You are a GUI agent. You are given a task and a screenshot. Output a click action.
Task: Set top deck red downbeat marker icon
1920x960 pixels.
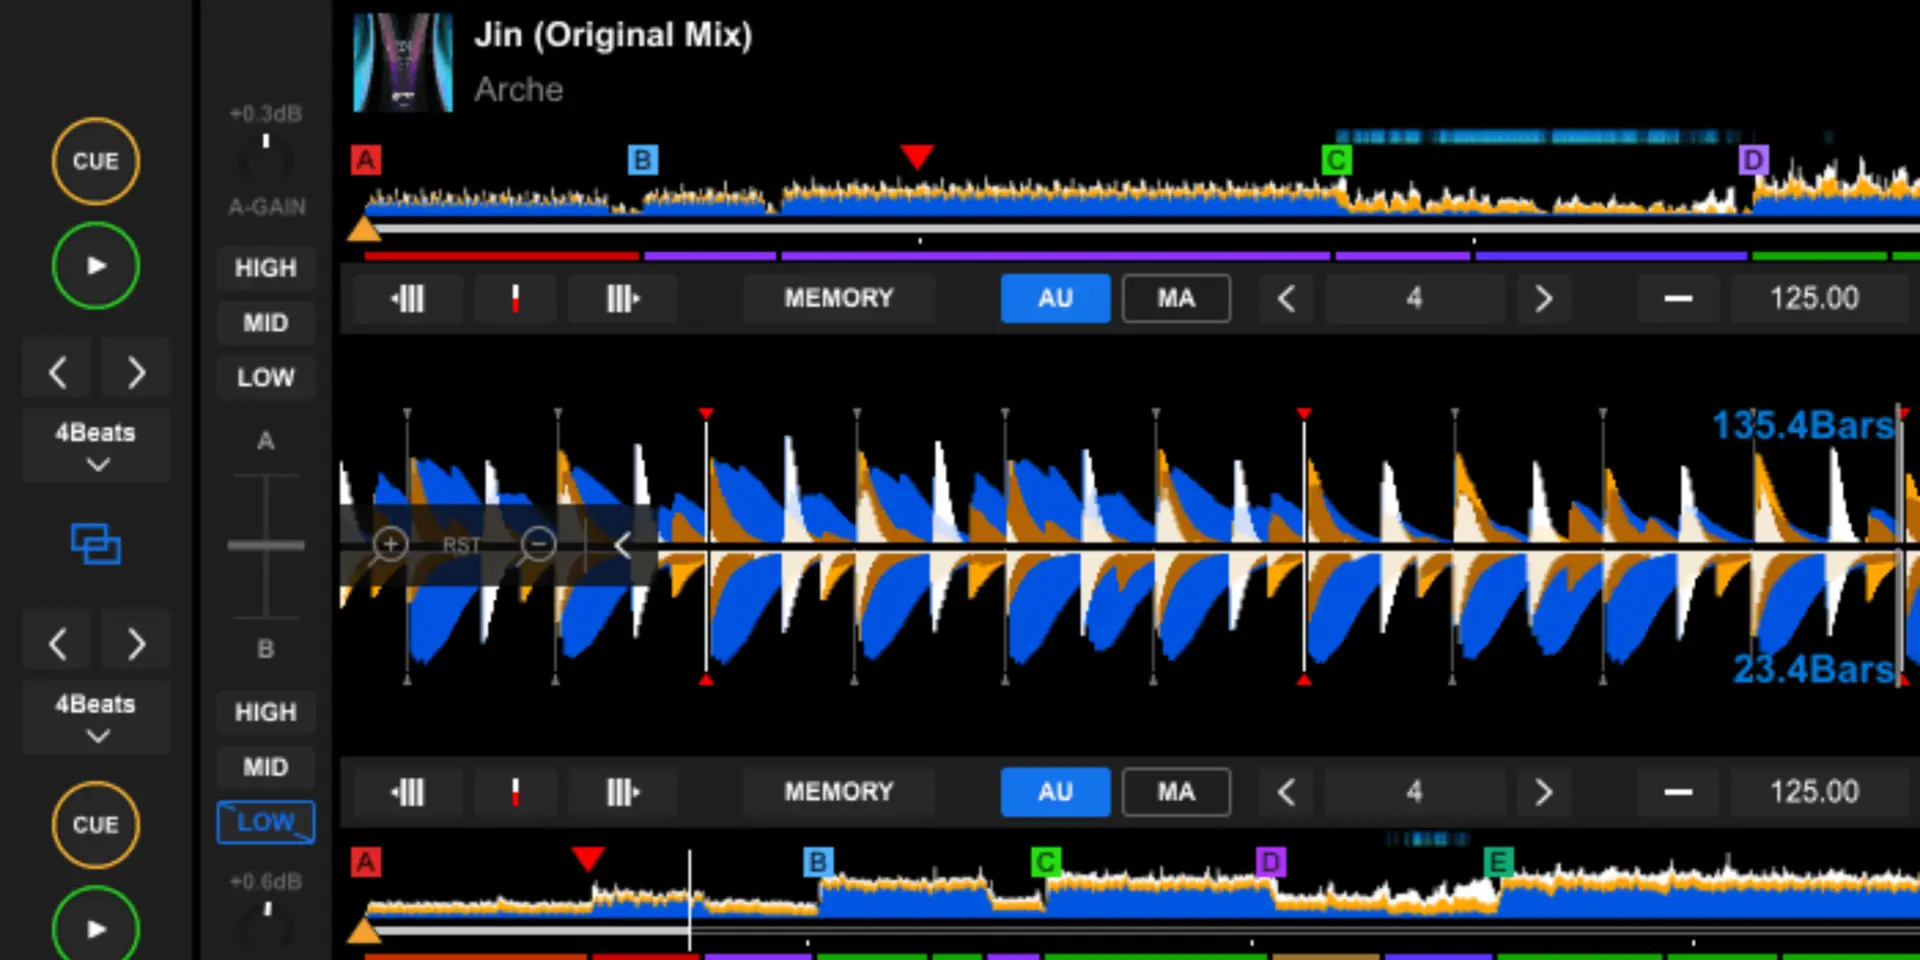pos(515,298)
